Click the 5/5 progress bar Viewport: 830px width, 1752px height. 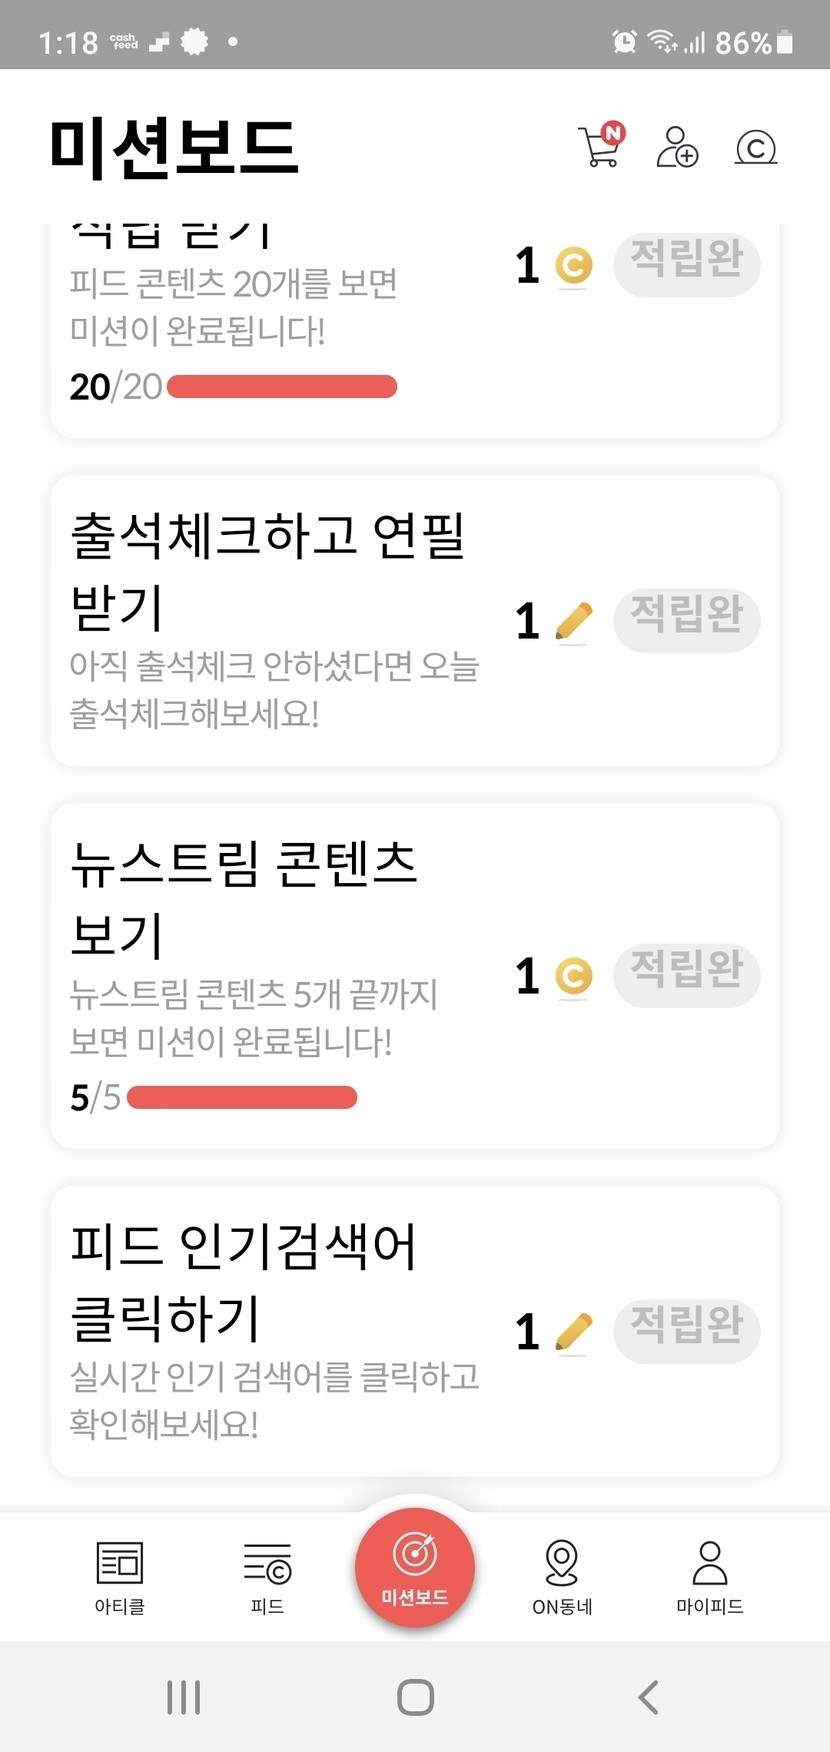(242, 1098)
